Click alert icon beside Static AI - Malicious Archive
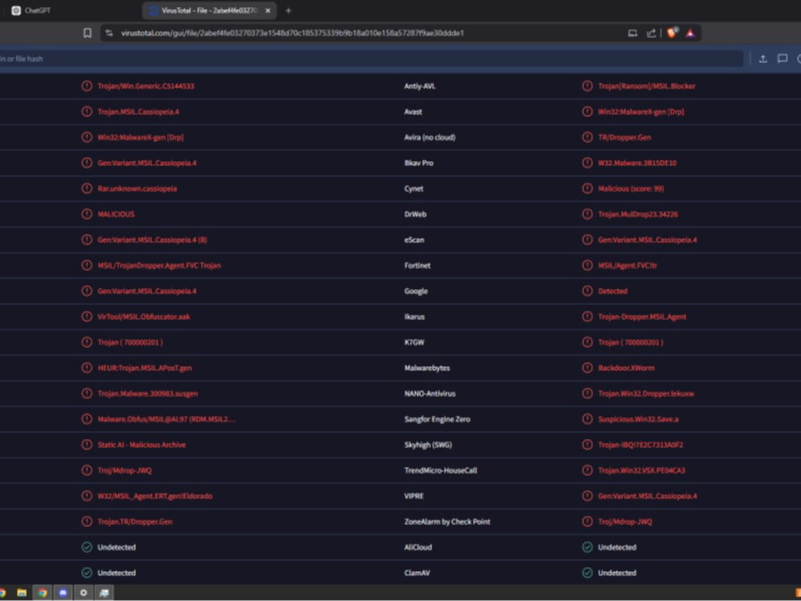 pos(87,445)
